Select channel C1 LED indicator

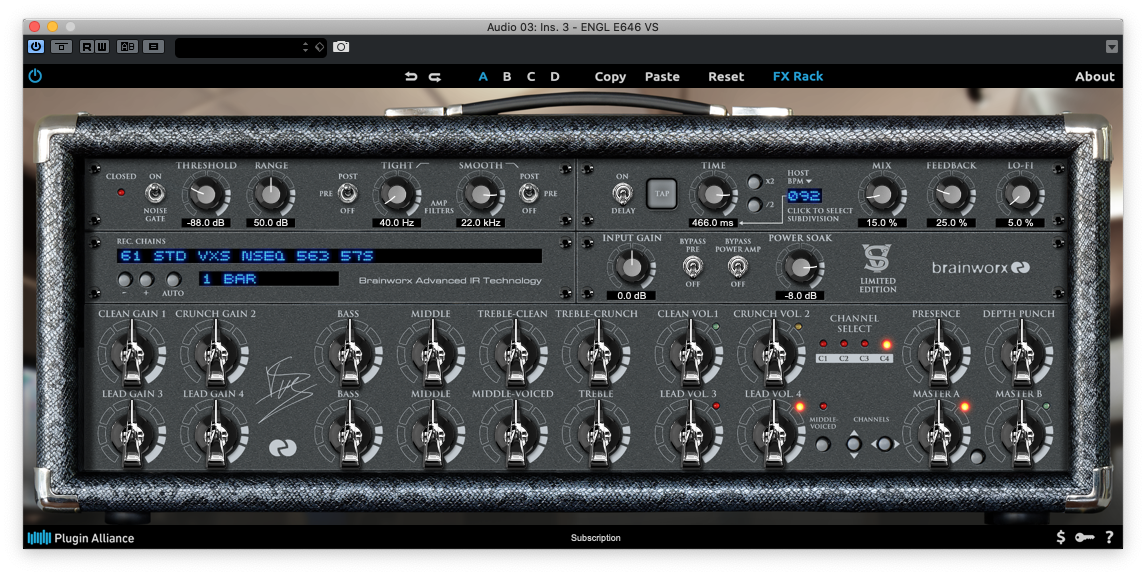pyautogui.click(x=823, y=344)
